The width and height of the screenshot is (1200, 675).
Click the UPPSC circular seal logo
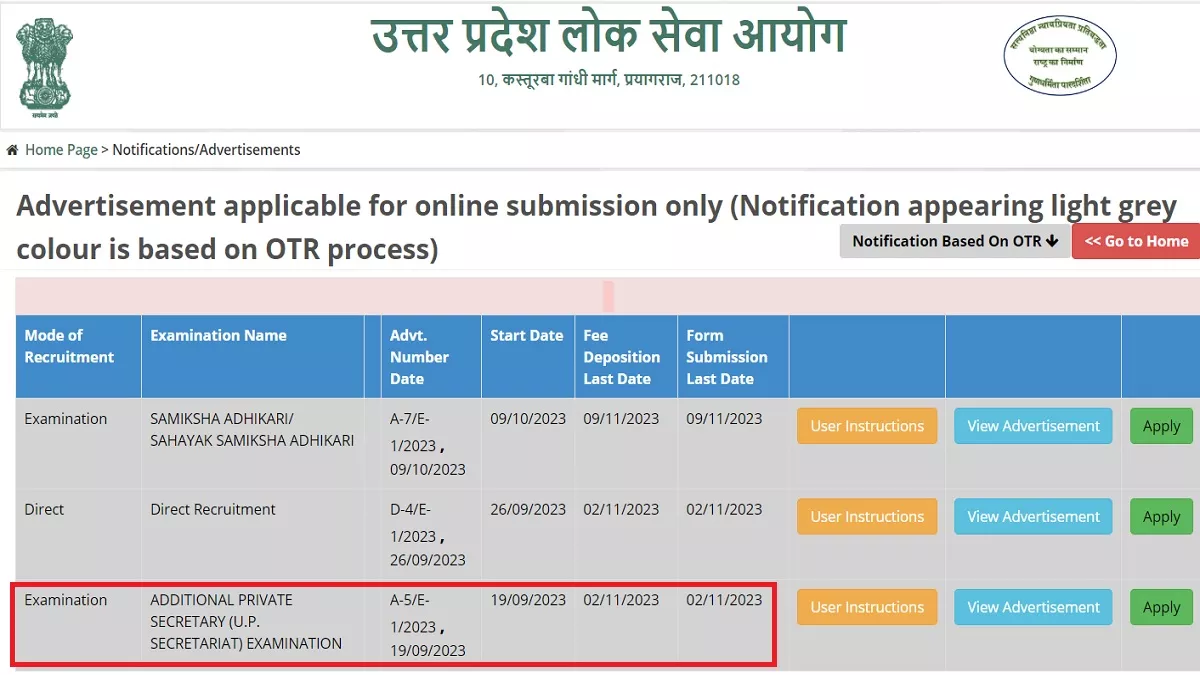coord(1060,56)
